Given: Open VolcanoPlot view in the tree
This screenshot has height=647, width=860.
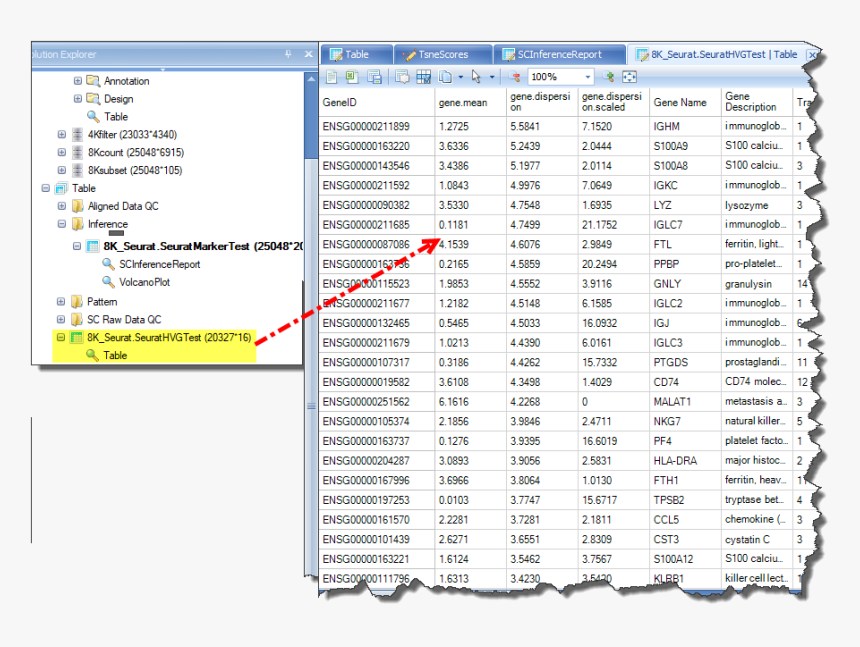Looking at the screenshot, I should coord(145,282).
